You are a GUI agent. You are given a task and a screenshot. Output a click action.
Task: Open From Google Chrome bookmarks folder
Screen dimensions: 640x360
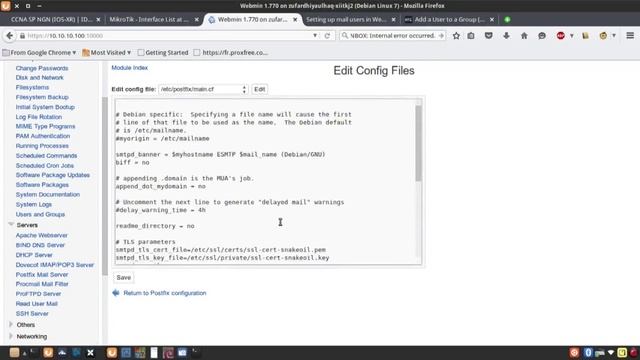[x=40, y=53]
